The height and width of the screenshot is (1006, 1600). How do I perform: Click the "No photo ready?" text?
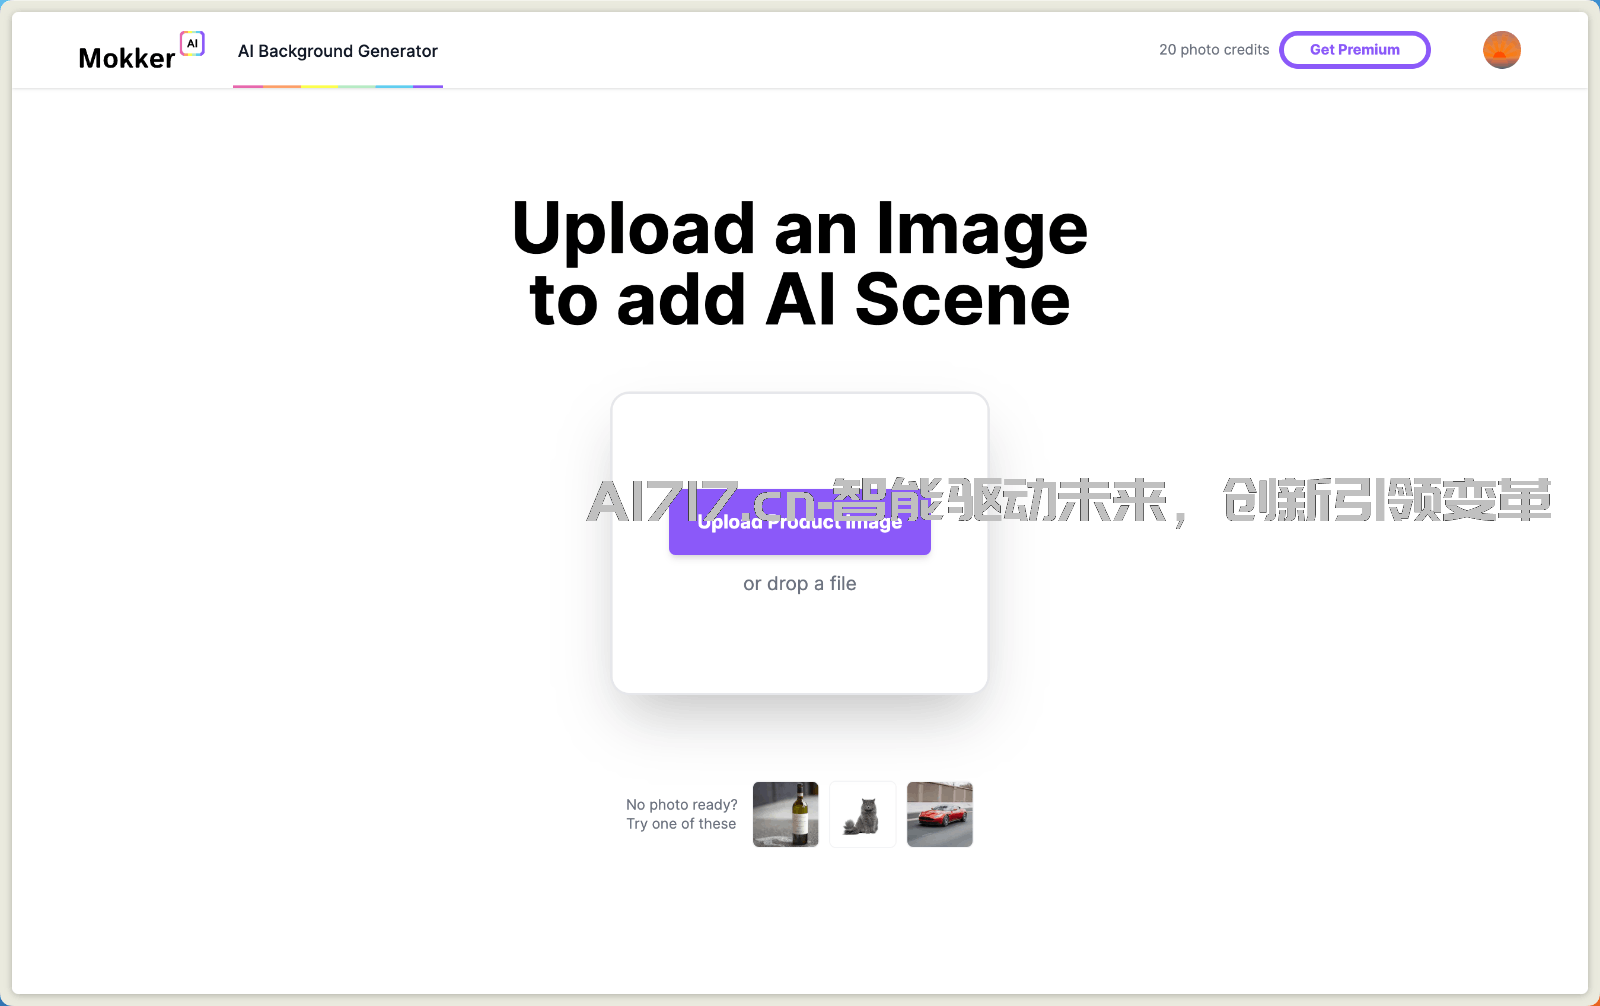(x=681, y=805)
